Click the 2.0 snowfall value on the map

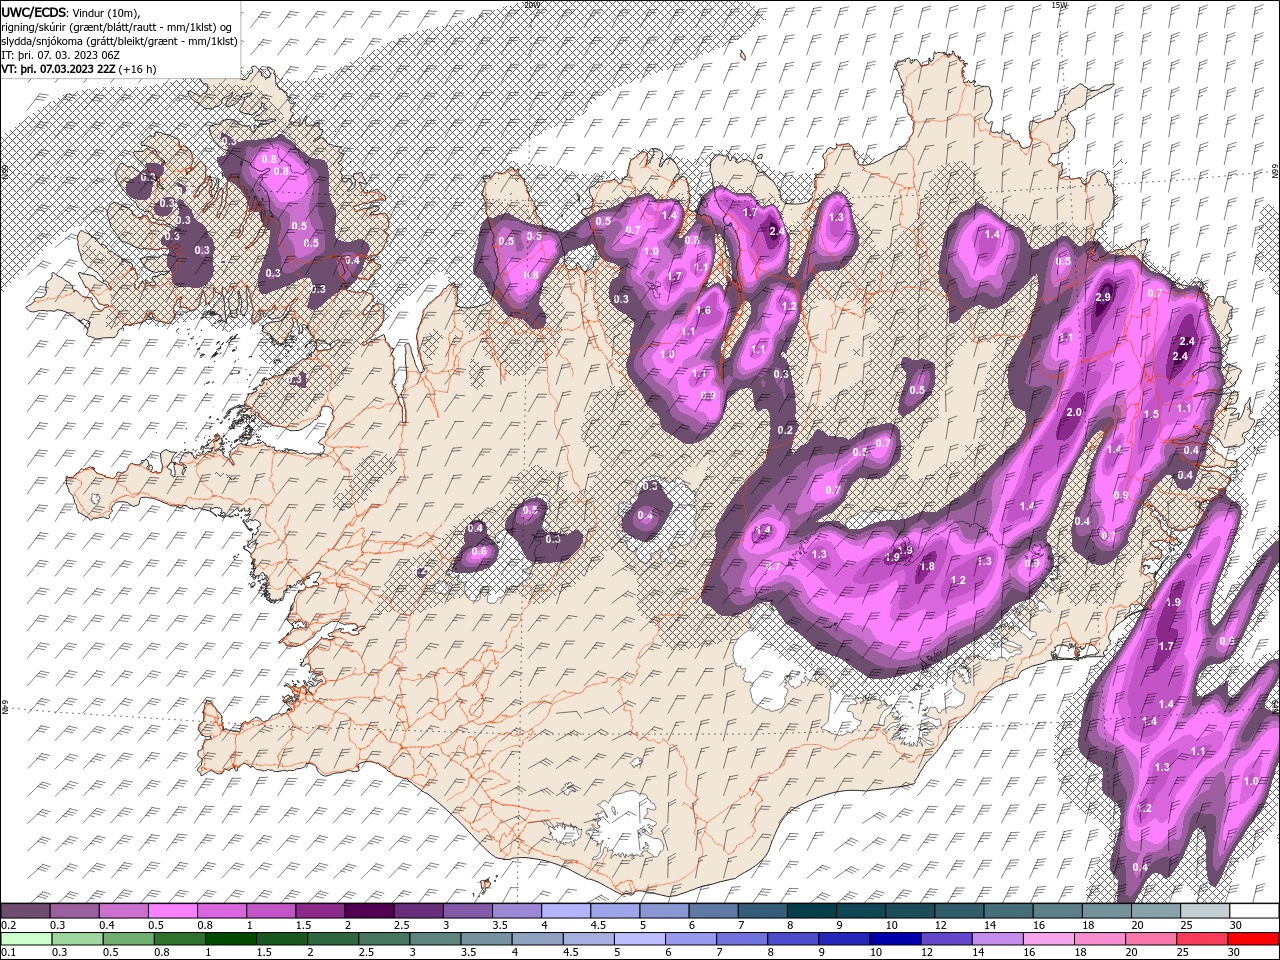1075,413
